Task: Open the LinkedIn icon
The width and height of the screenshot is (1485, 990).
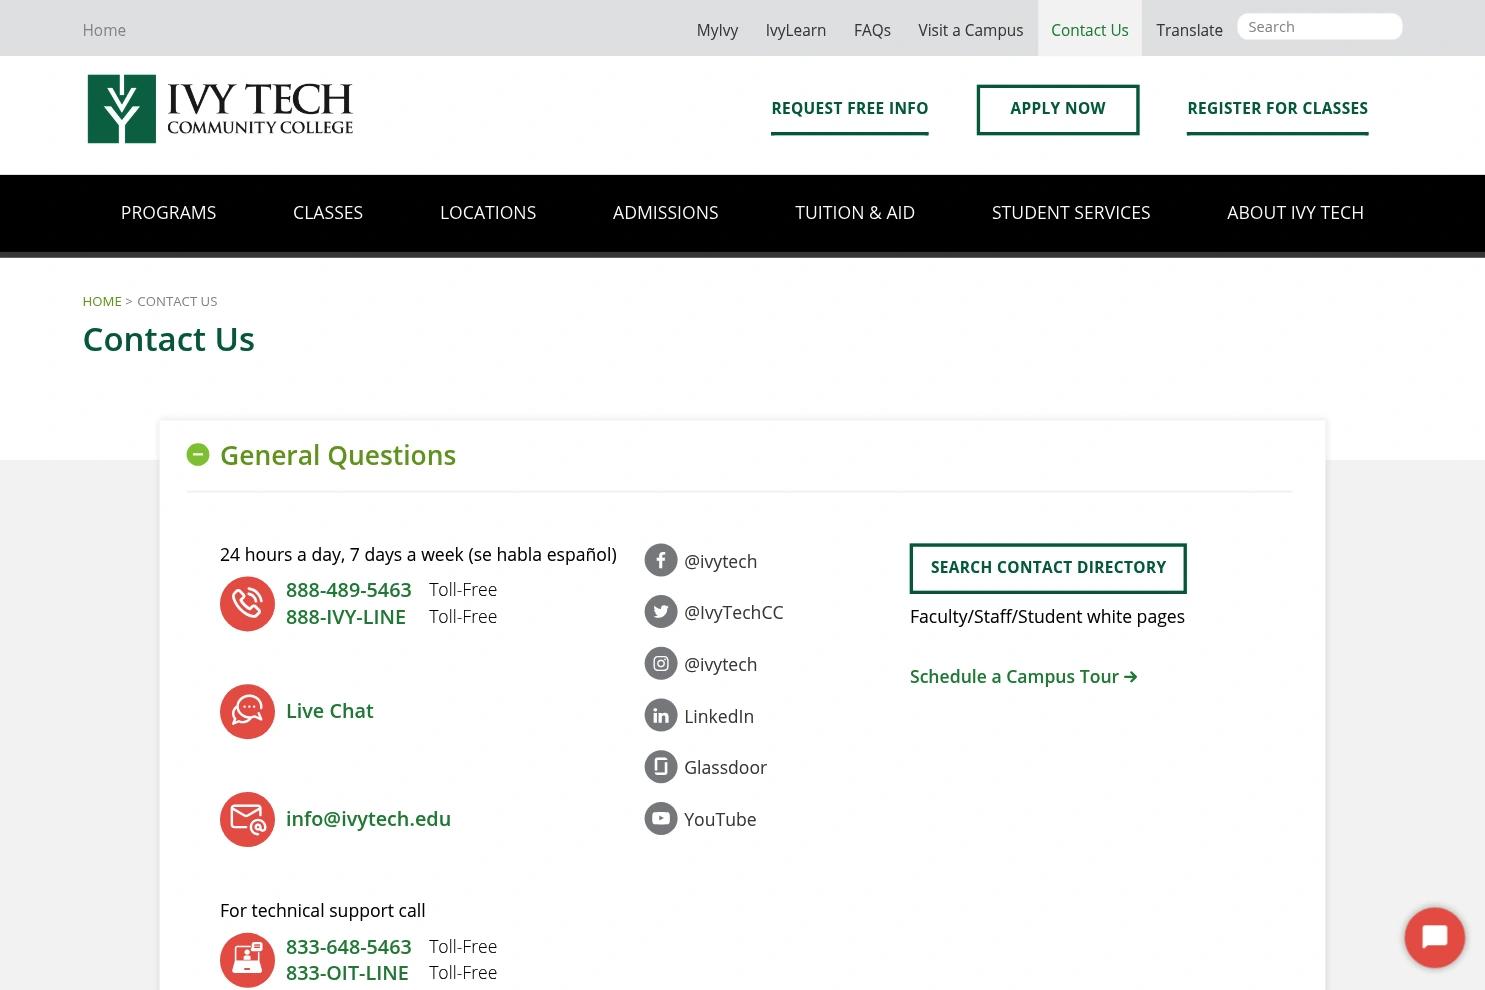Action: (661, 715)
